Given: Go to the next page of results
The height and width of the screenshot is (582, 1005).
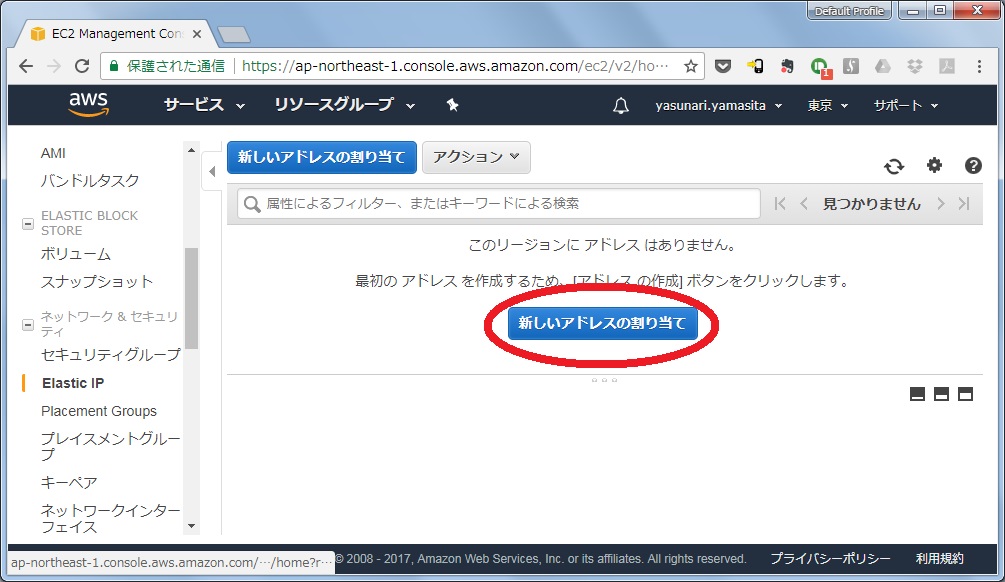Looking at the screenshot, I should 940,204.
